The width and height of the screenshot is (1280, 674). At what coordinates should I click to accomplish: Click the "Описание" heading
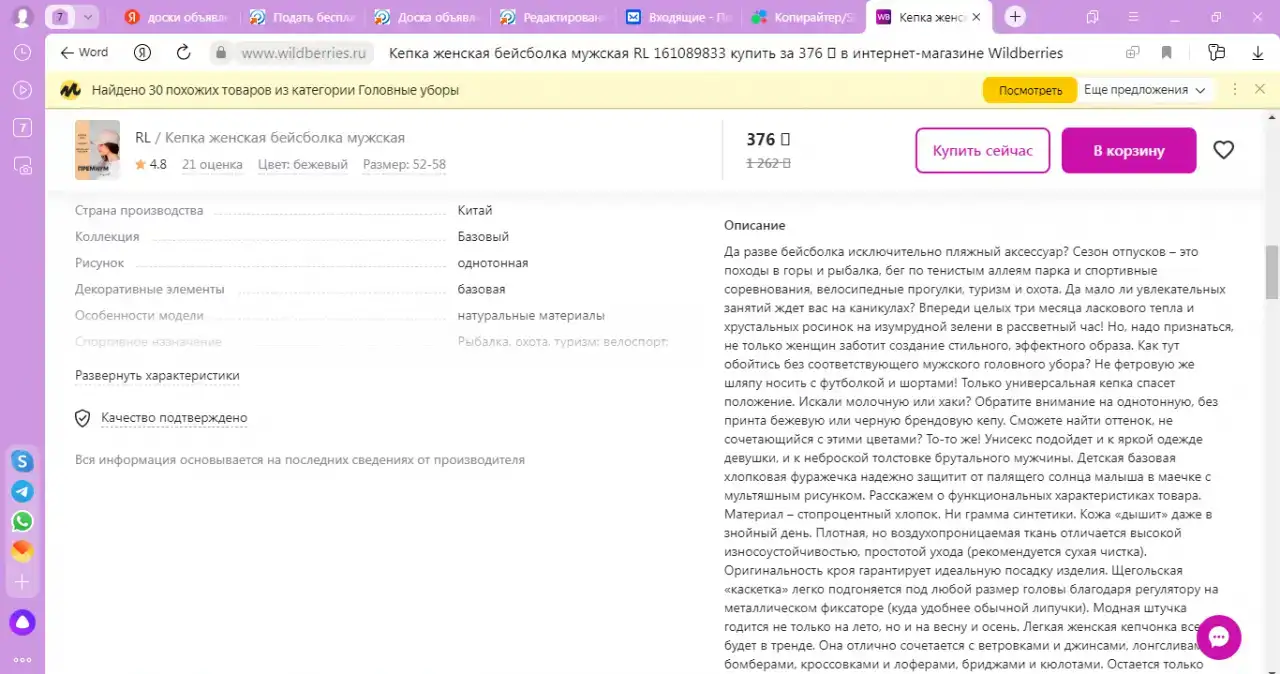755,225
